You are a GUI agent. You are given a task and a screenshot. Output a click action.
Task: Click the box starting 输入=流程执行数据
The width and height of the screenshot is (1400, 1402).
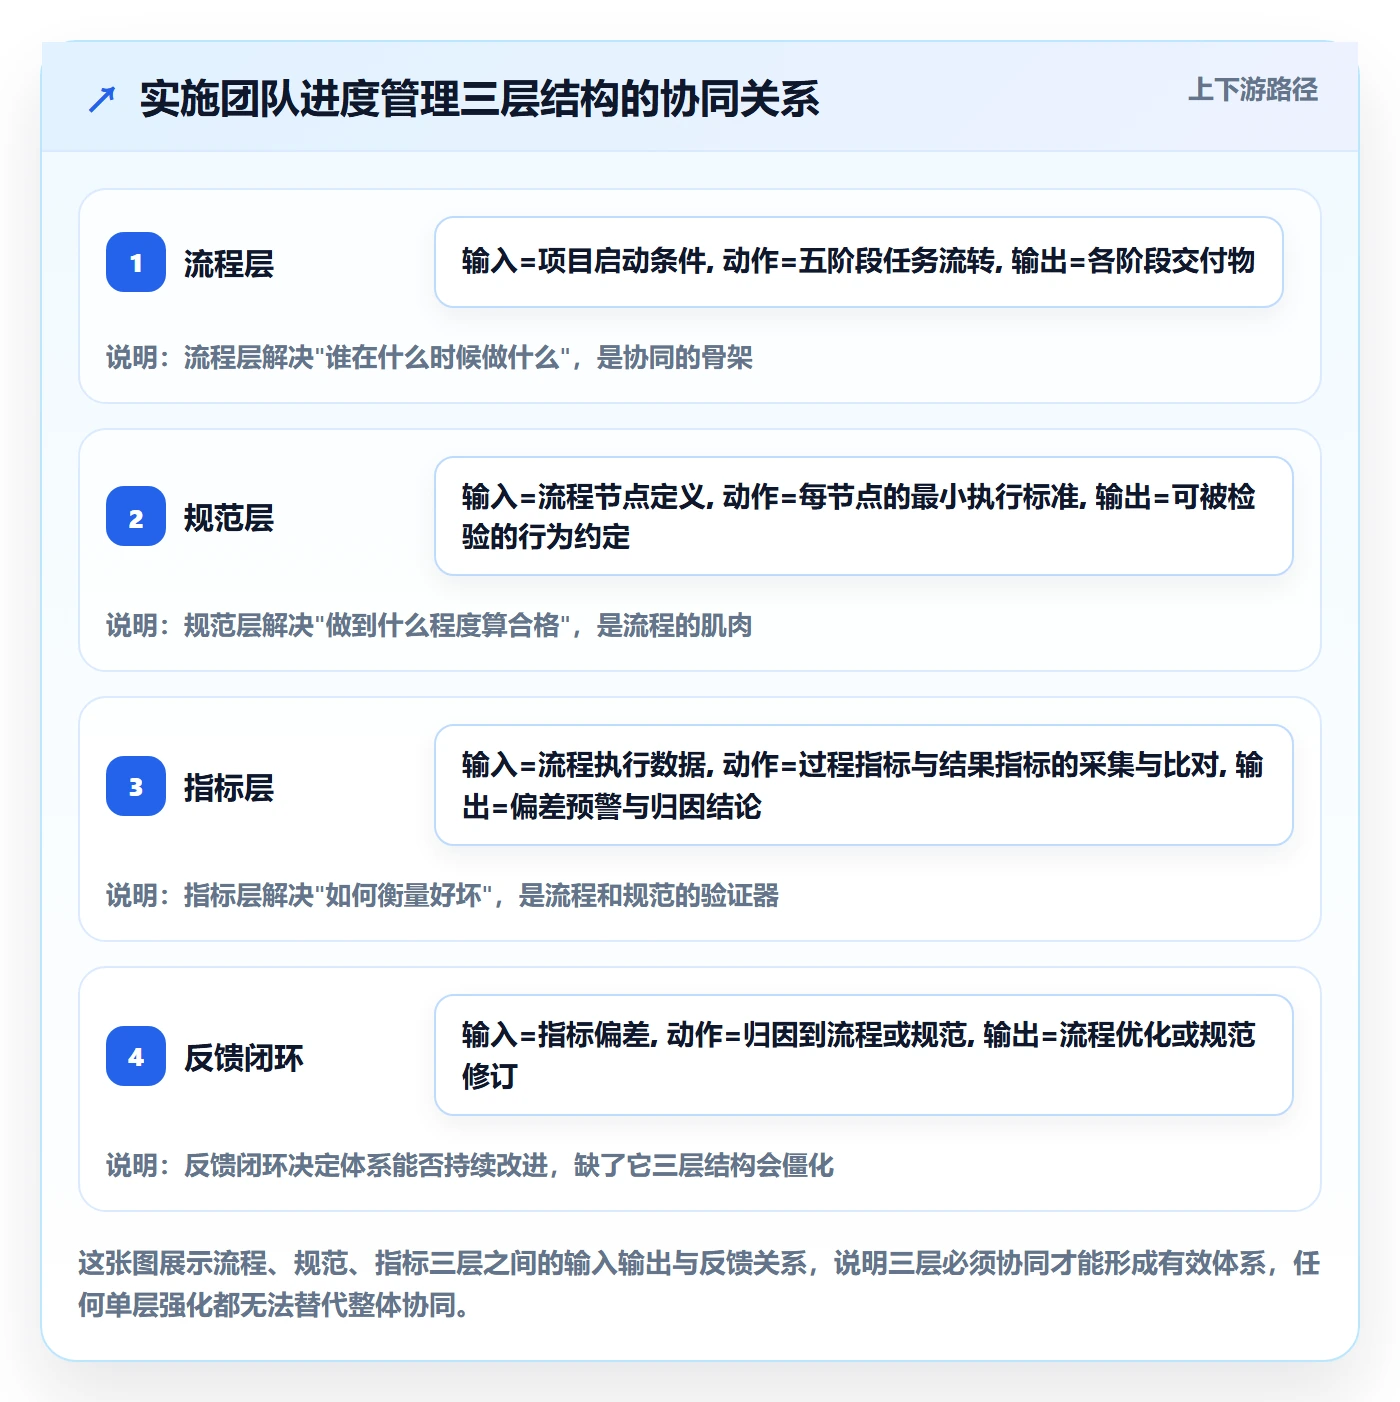tap(864, 785)
